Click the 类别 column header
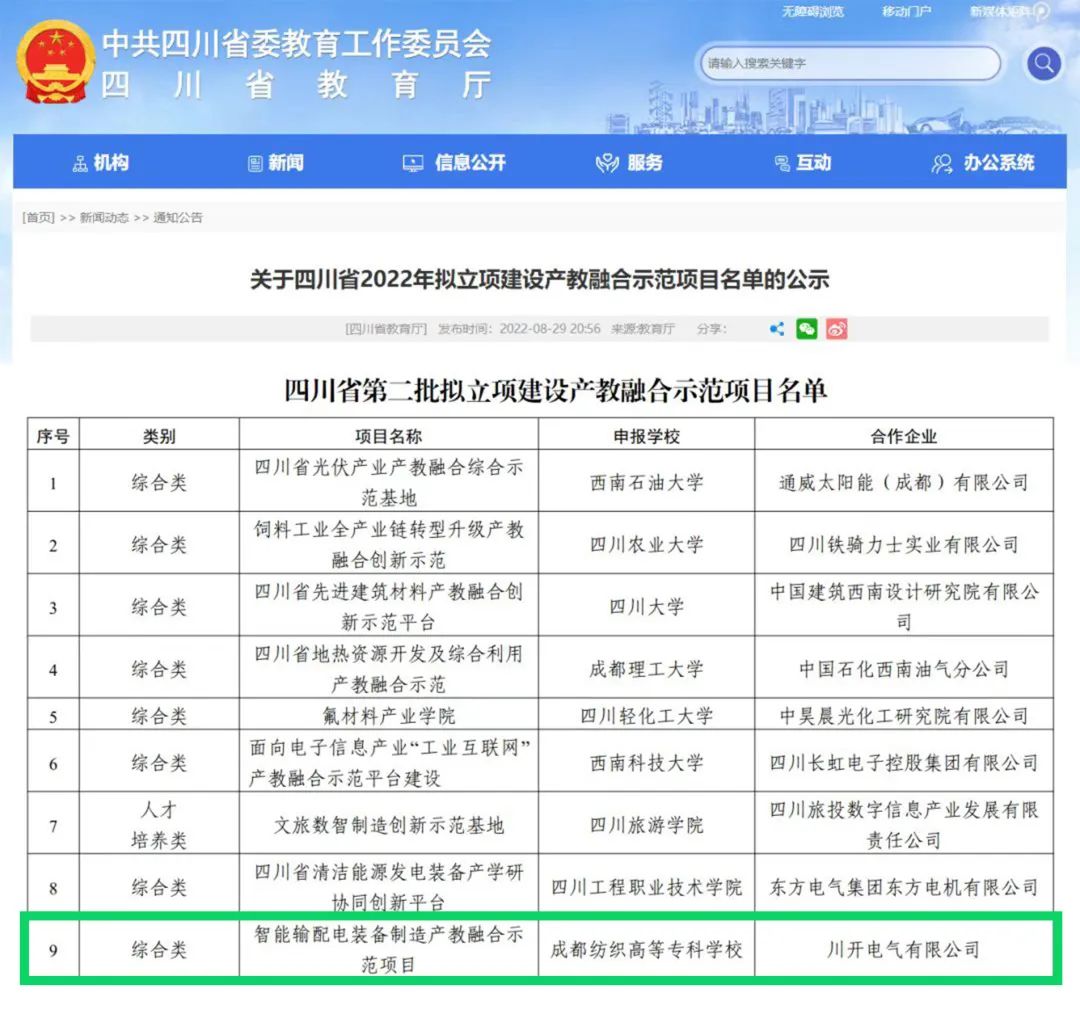Viewport: 1080px width, 1018px height. pyautogui.click(x=159, y=436)
